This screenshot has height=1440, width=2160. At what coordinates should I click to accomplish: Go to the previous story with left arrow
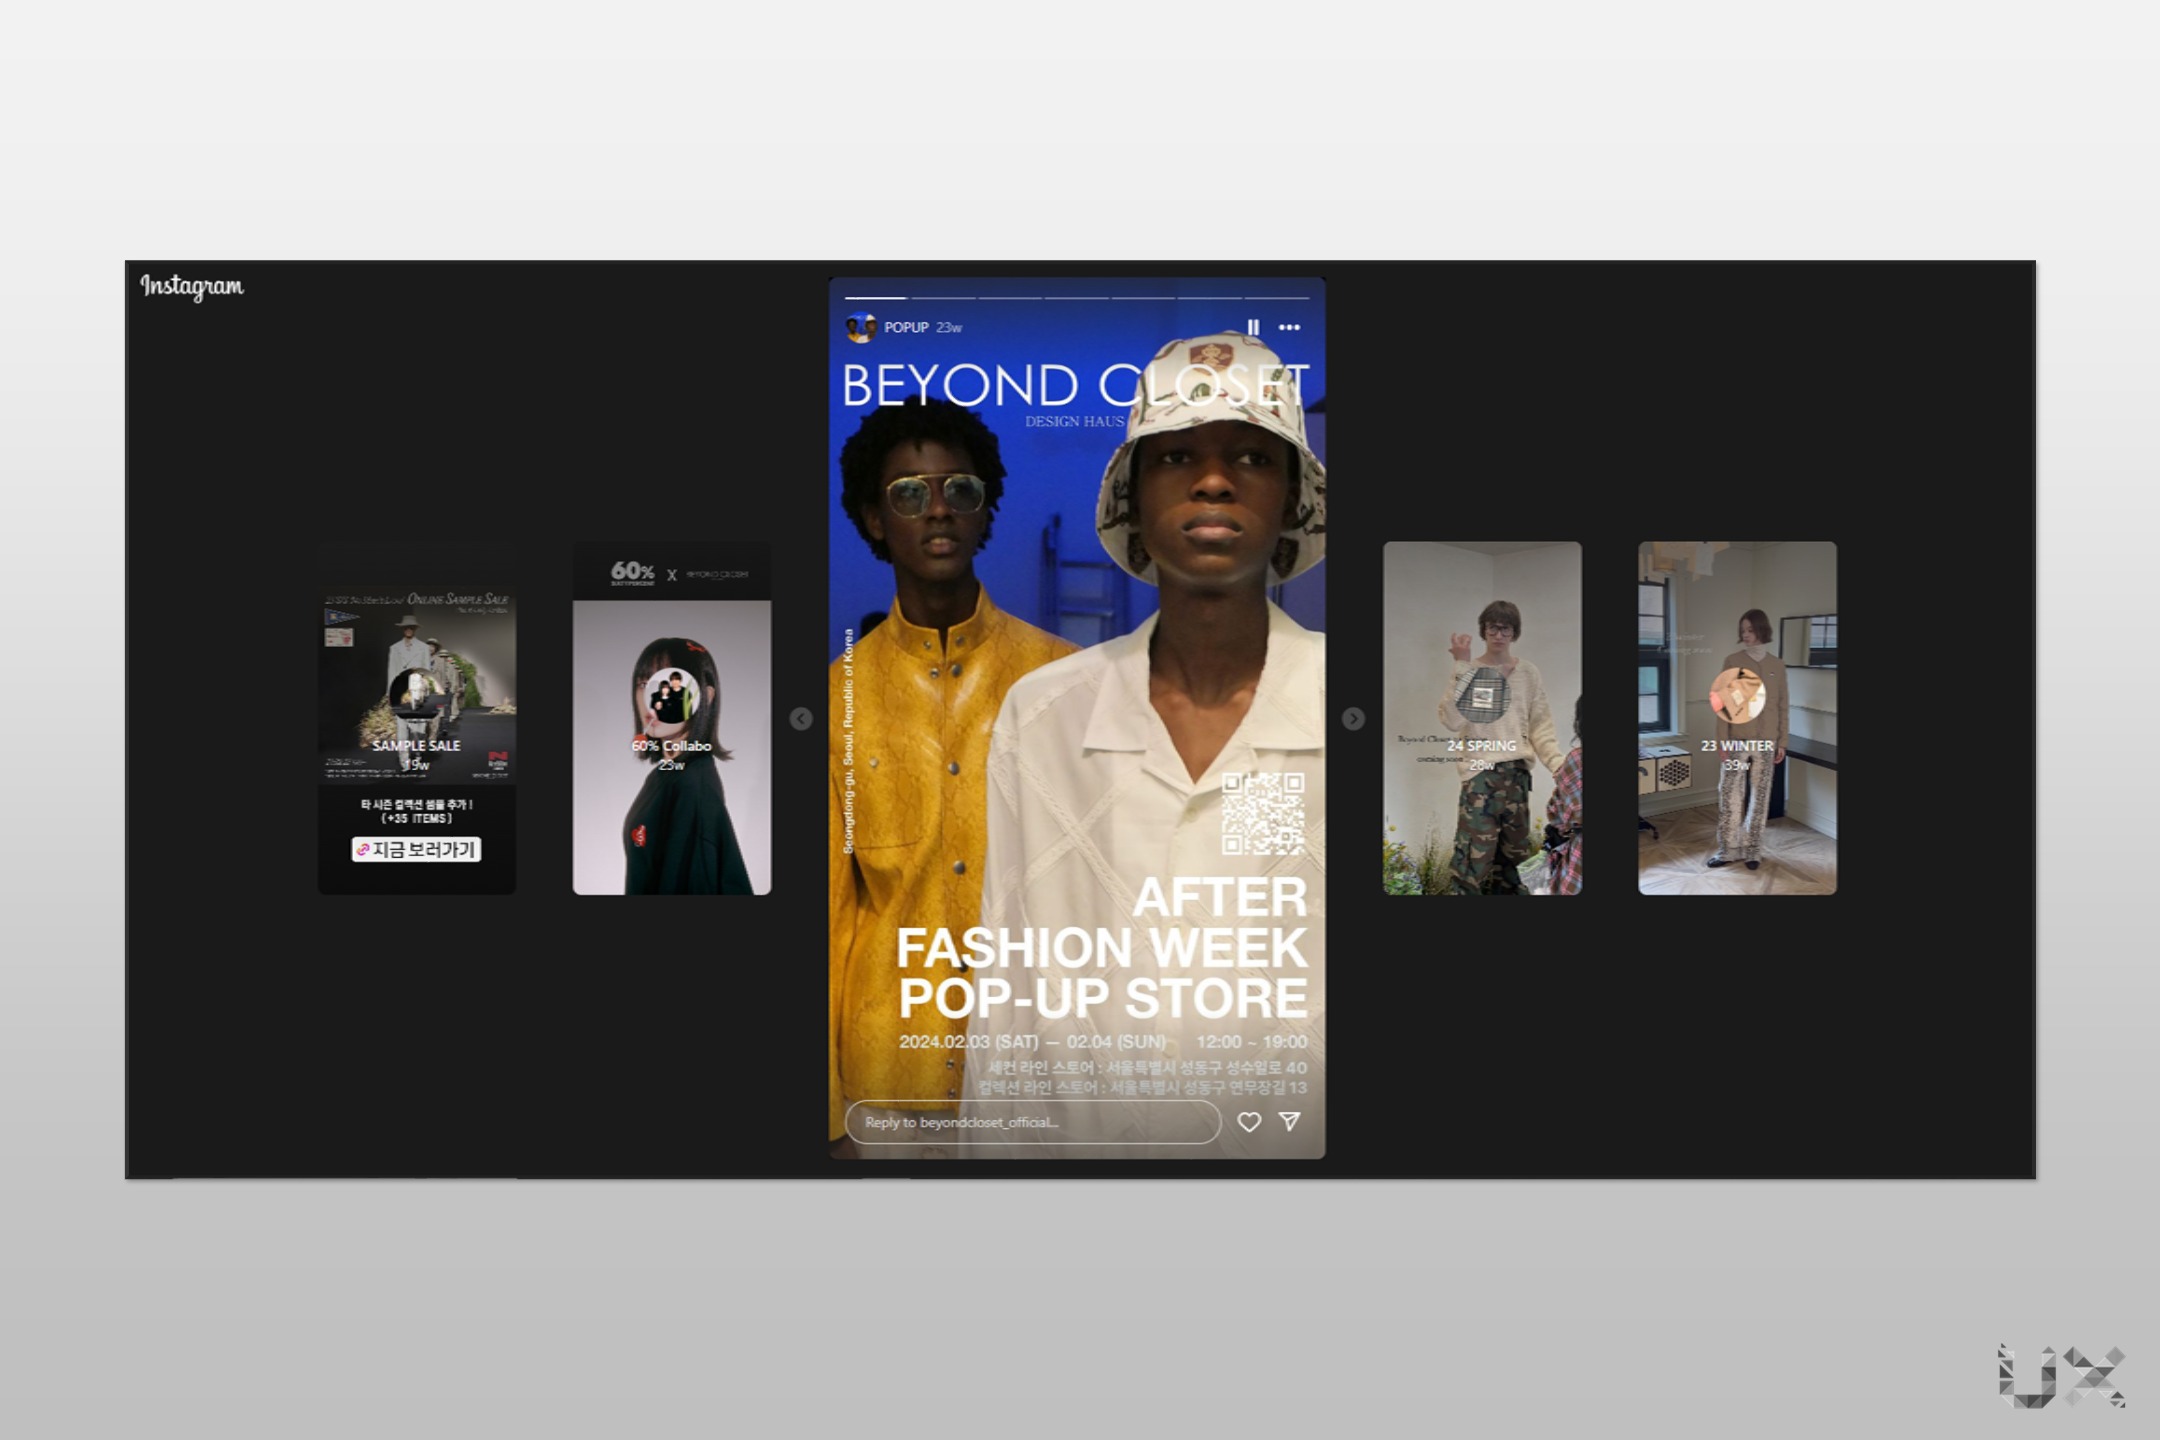pos(801,719)
